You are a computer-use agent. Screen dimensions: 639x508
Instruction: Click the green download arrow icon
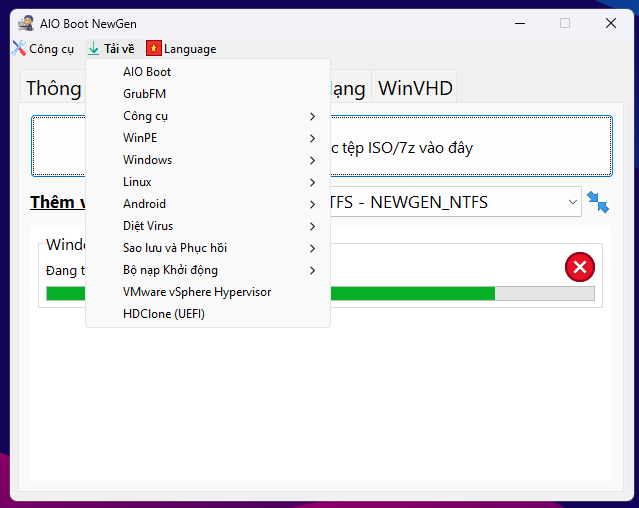coord(93,48)
